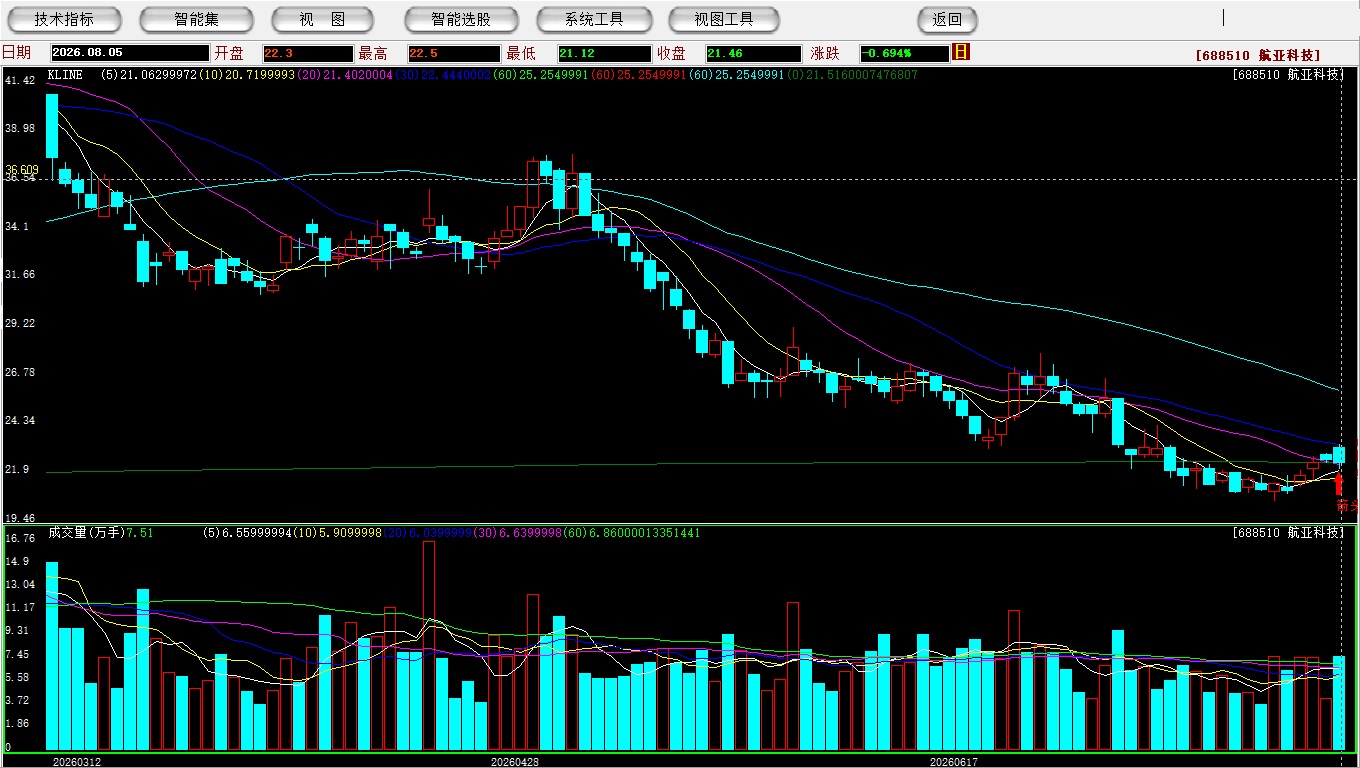Image resolution: width=1360 pixels, height=768 pixels.
Task: Launch 智能选股 stock screener
Action: click(x=461, y=19)
